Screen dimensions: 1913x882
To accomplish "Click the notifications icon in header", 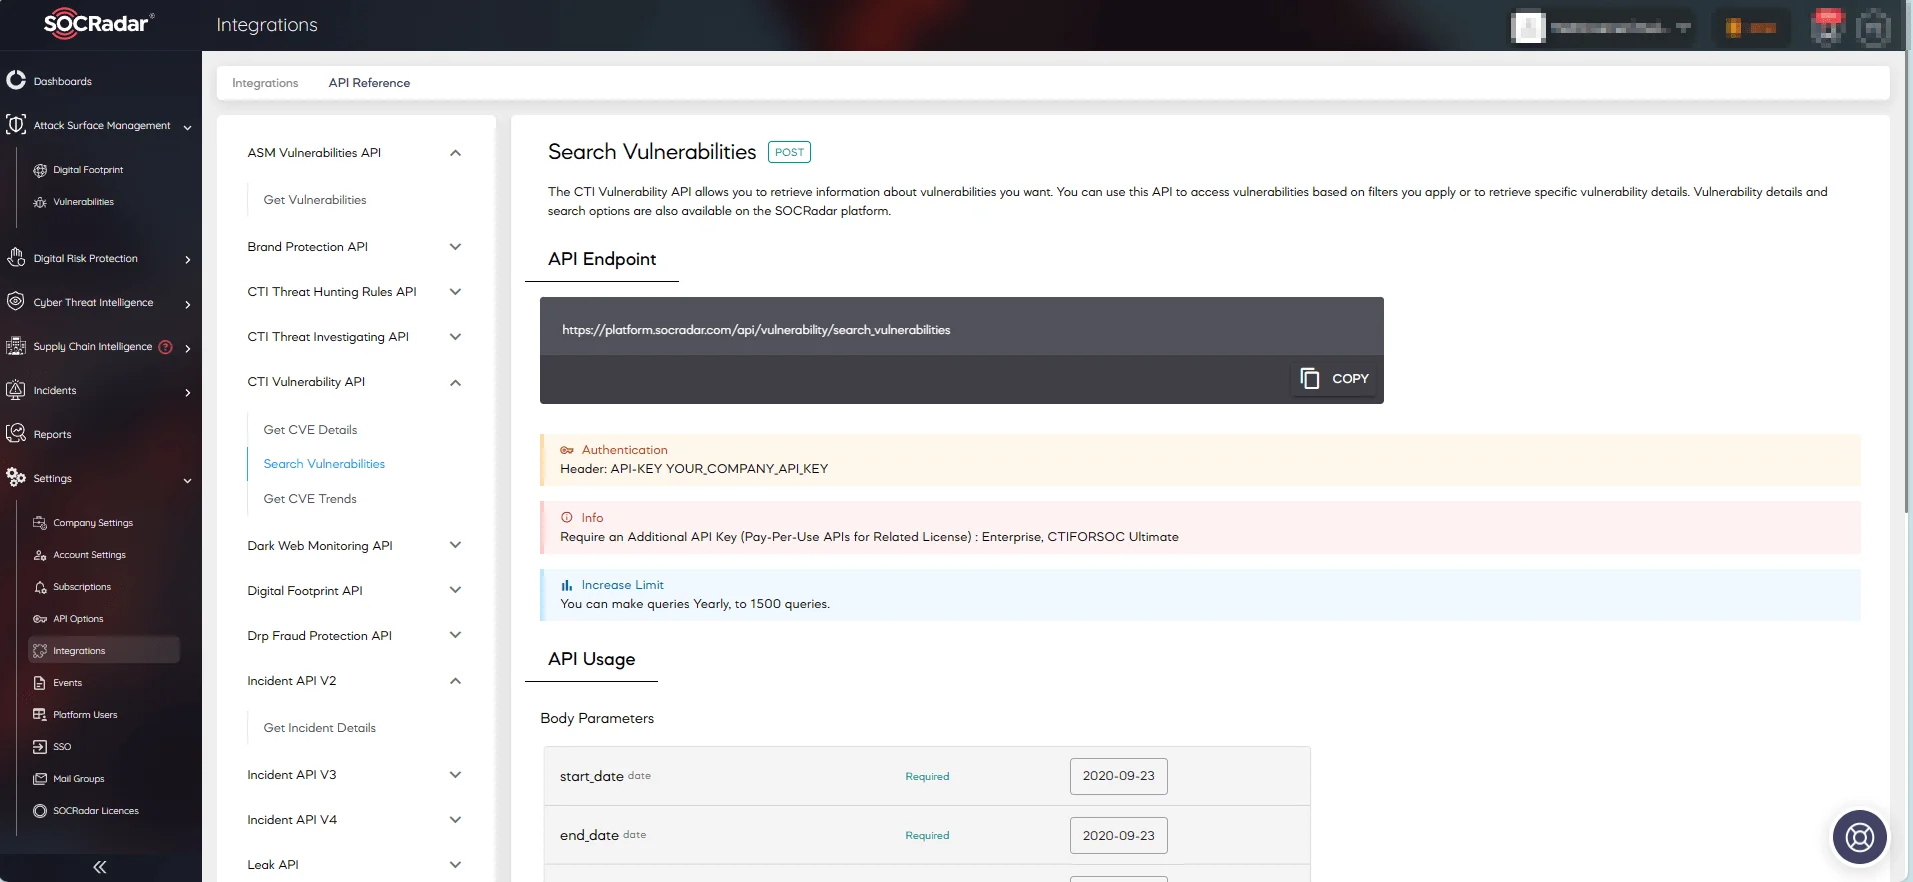I will click(x=1828, y=27).
